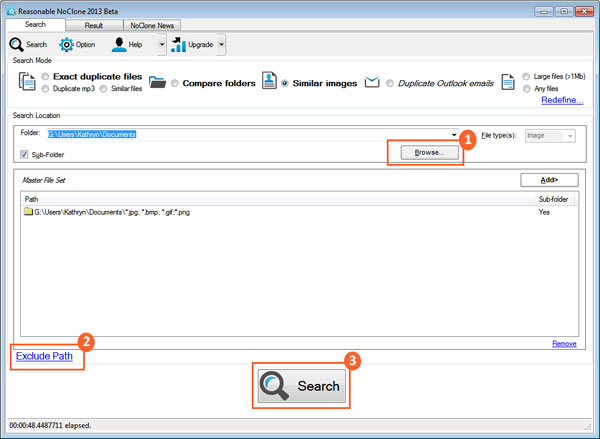Click the Upgrade chart icon
Screen dimensions: 600x439
pos(178,44)
